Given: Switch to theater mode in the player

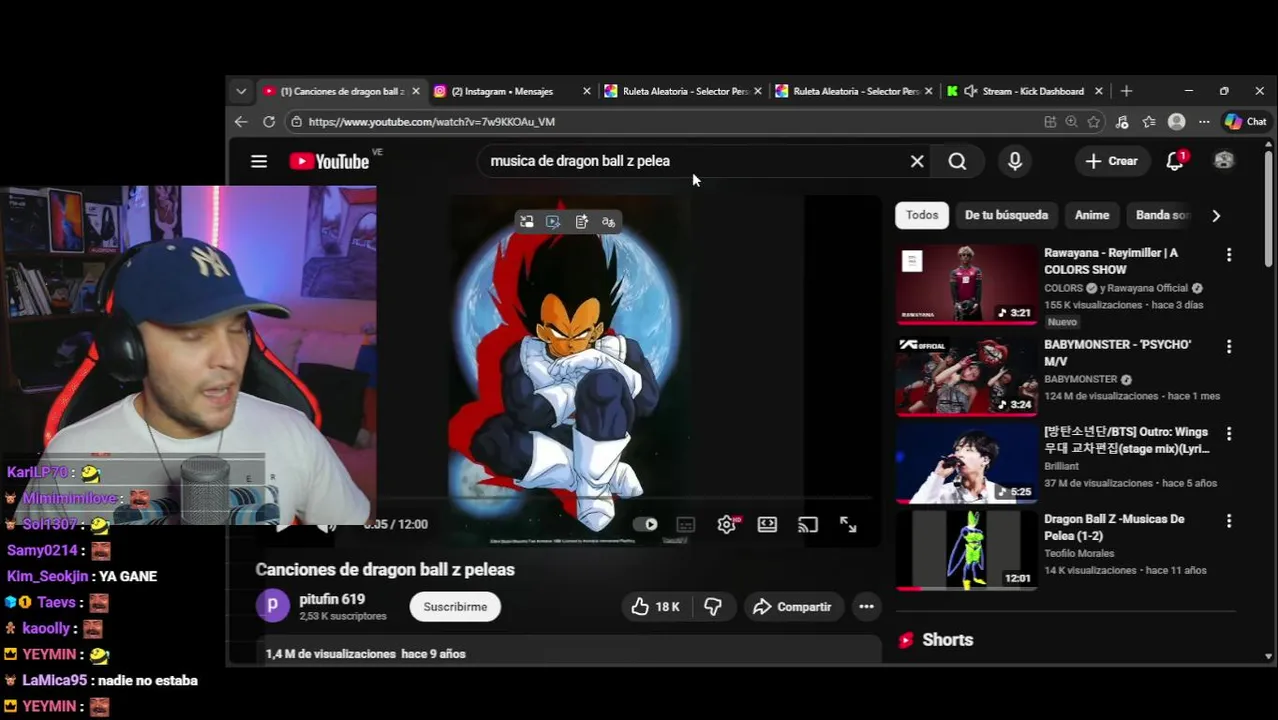Looking at the screenshot, I should click(767, 524).
